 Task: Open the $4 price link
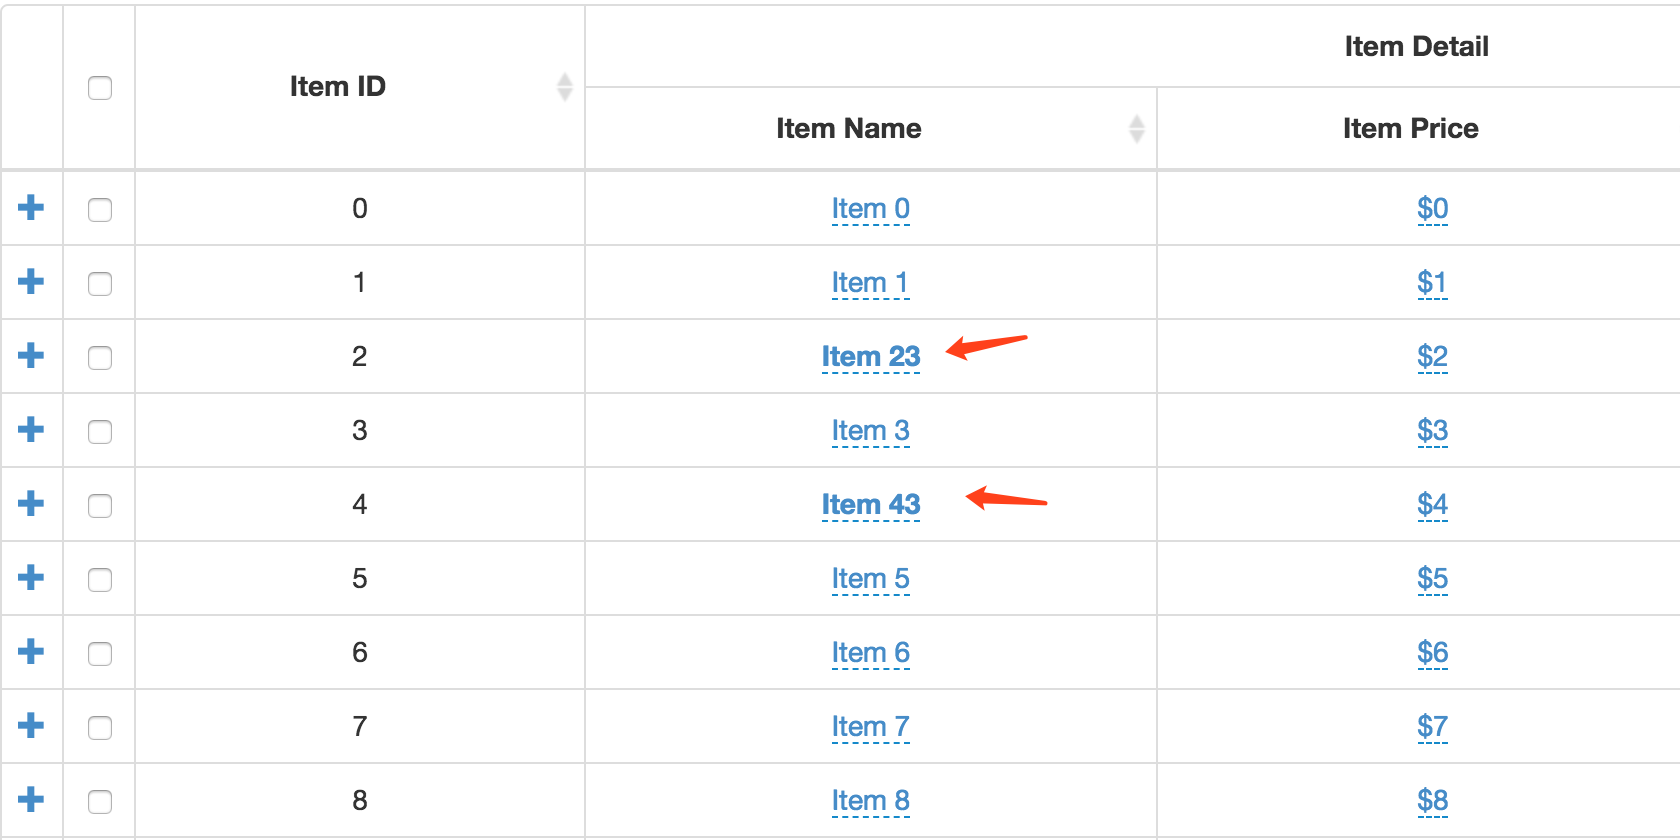click(x=1432, y=504)
